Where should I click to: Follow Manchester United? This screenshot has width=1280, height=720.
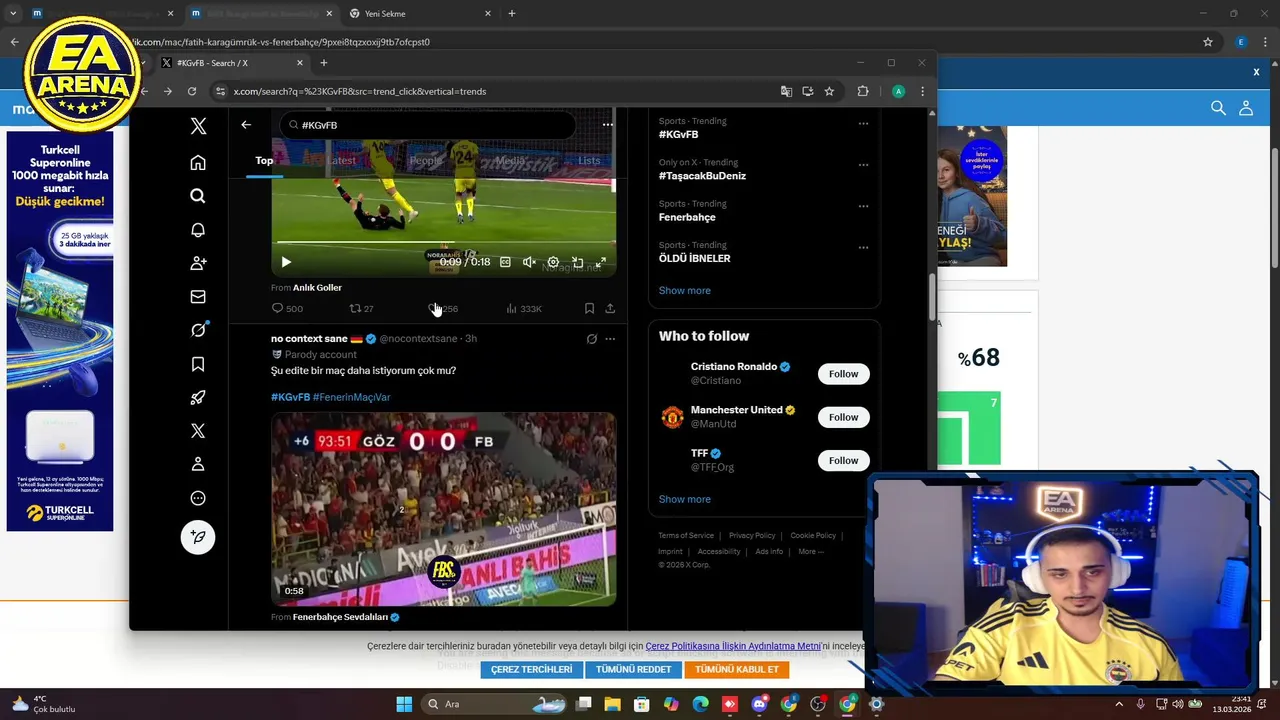pos(843,417)
